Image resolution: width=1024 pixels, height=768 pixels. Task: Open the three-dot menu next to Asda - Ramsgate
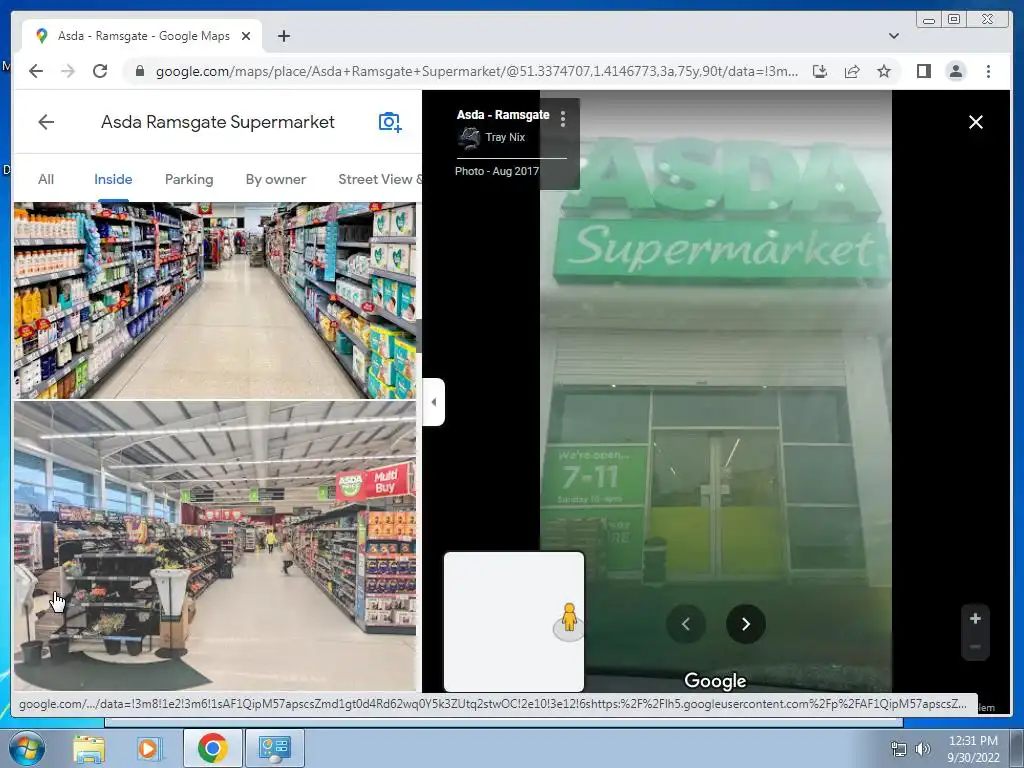[563, 118]
